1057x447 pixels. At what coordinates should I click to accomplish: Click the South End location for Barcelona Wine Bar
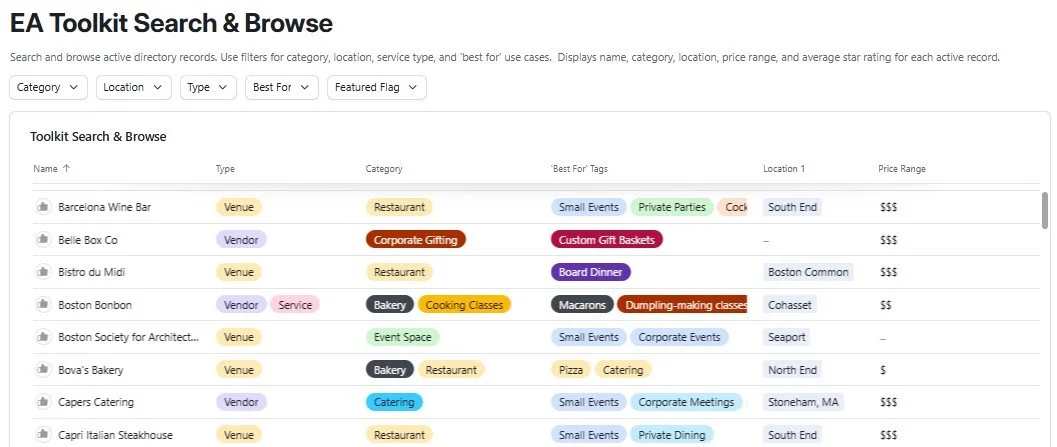click(x=792, y=207)
